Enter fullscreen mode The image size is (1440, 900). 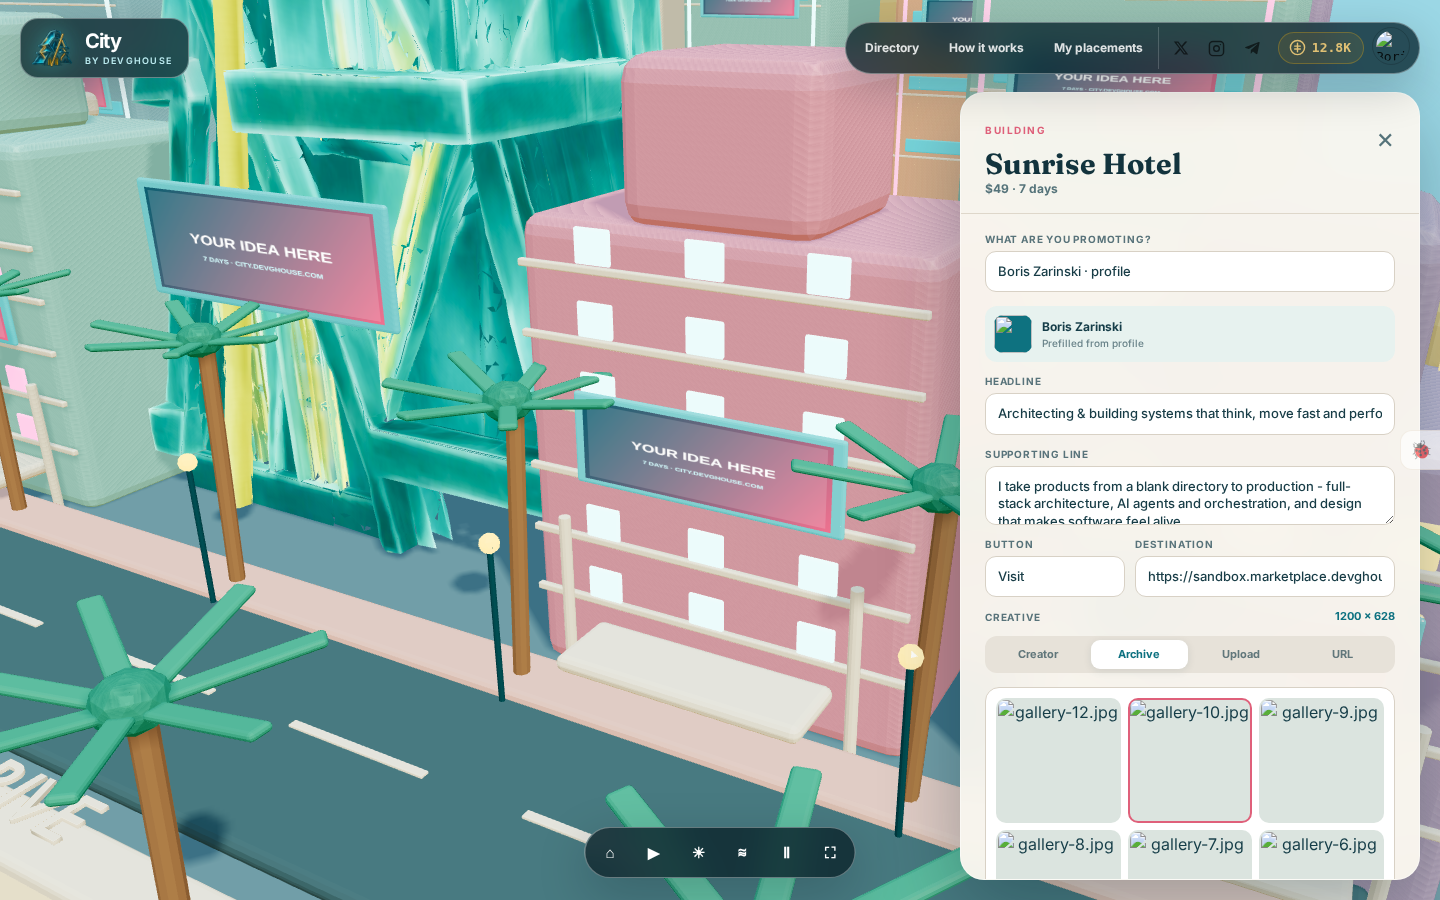tap(830, 853)
